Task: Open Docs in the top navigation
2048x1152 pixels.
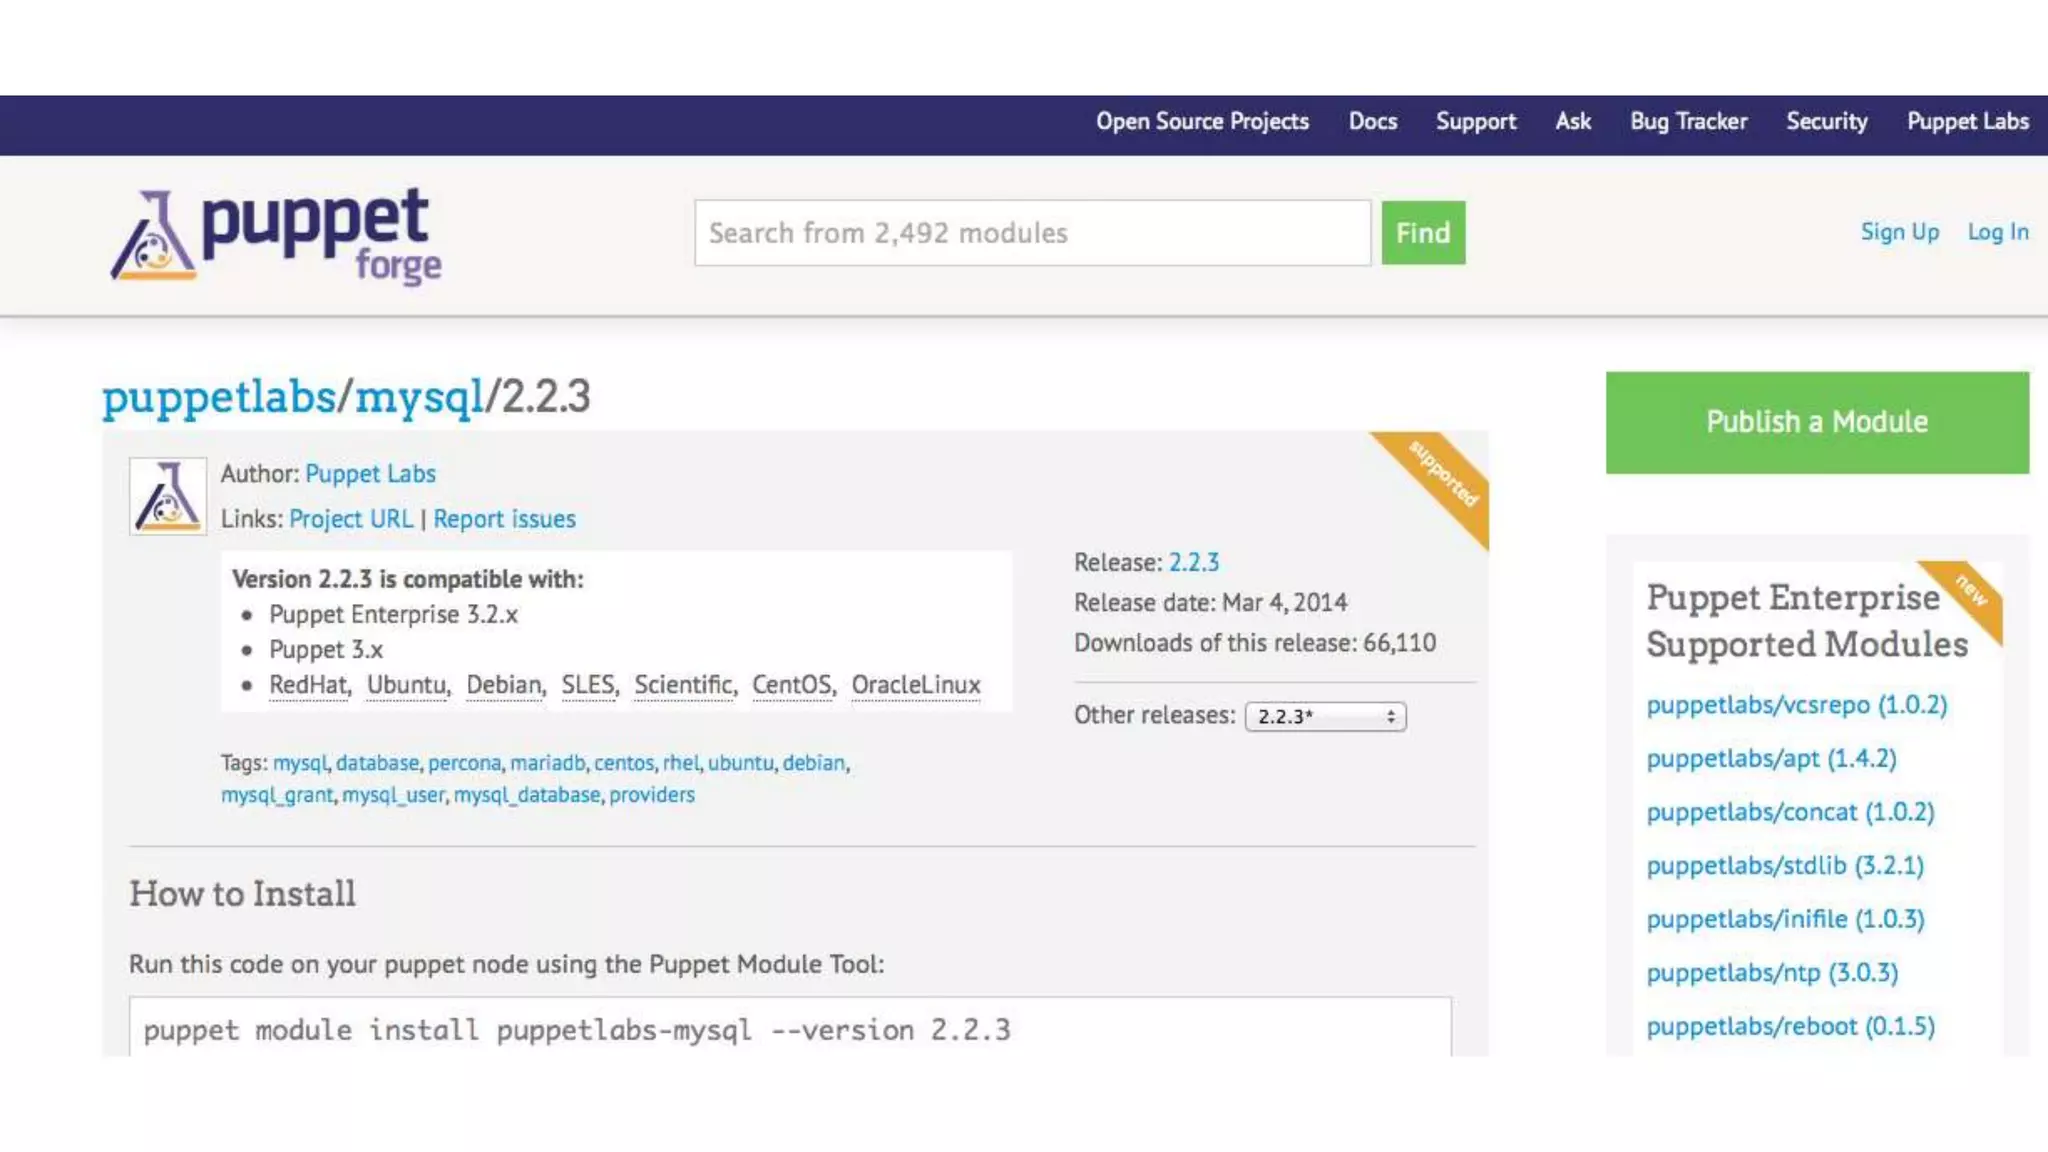Action: click(x=1372, y=122)
